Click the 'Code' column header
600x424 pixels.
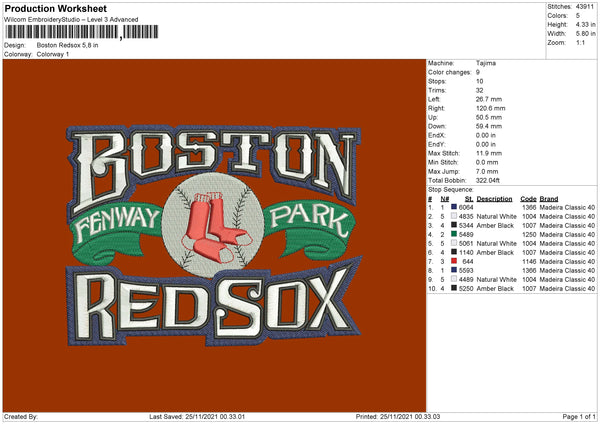click(x=528, y=199)
